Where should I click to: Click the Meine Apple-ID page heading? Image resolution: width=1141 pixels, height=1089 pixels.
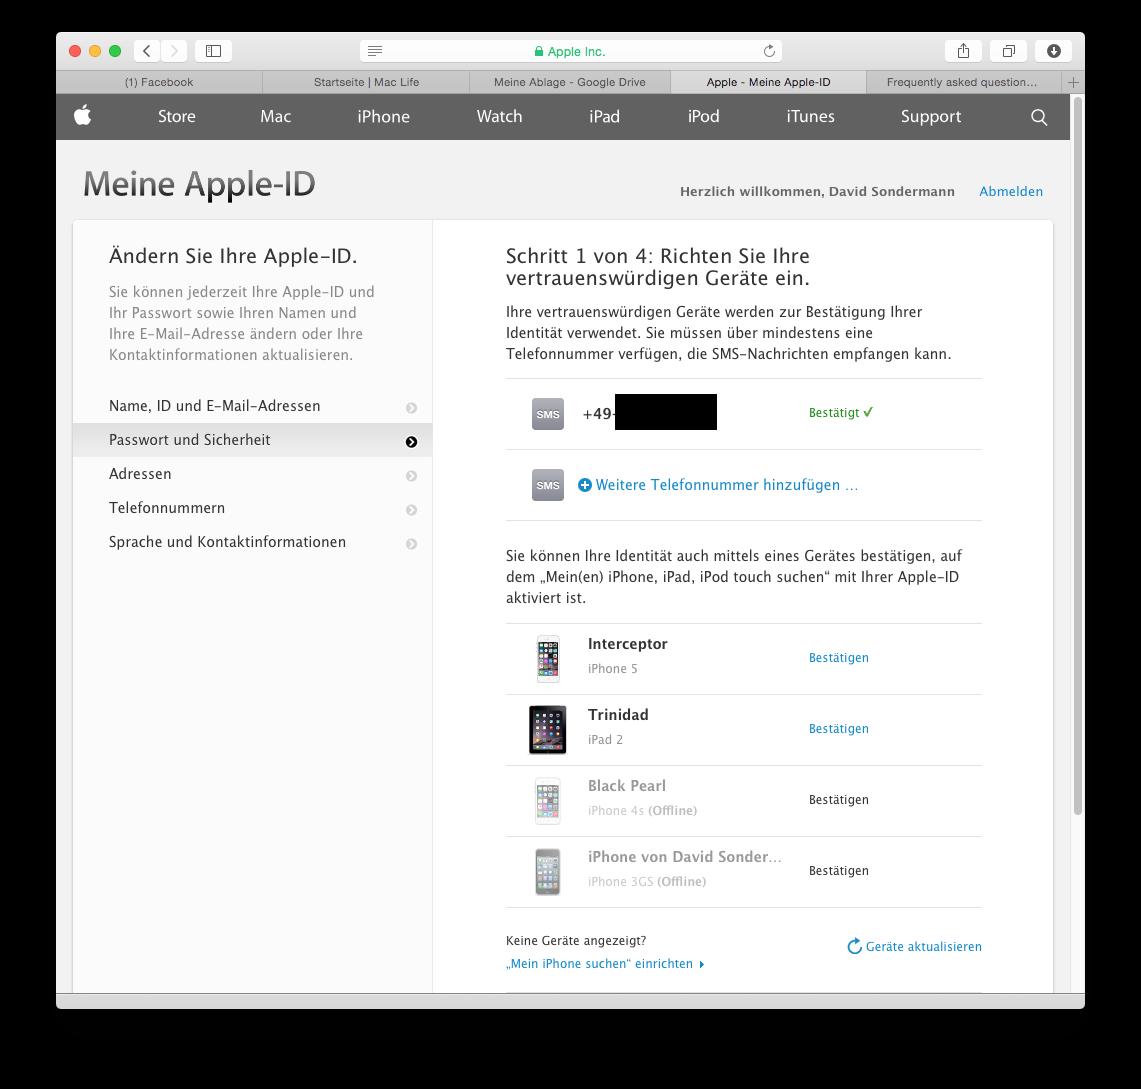coord(199,184)
